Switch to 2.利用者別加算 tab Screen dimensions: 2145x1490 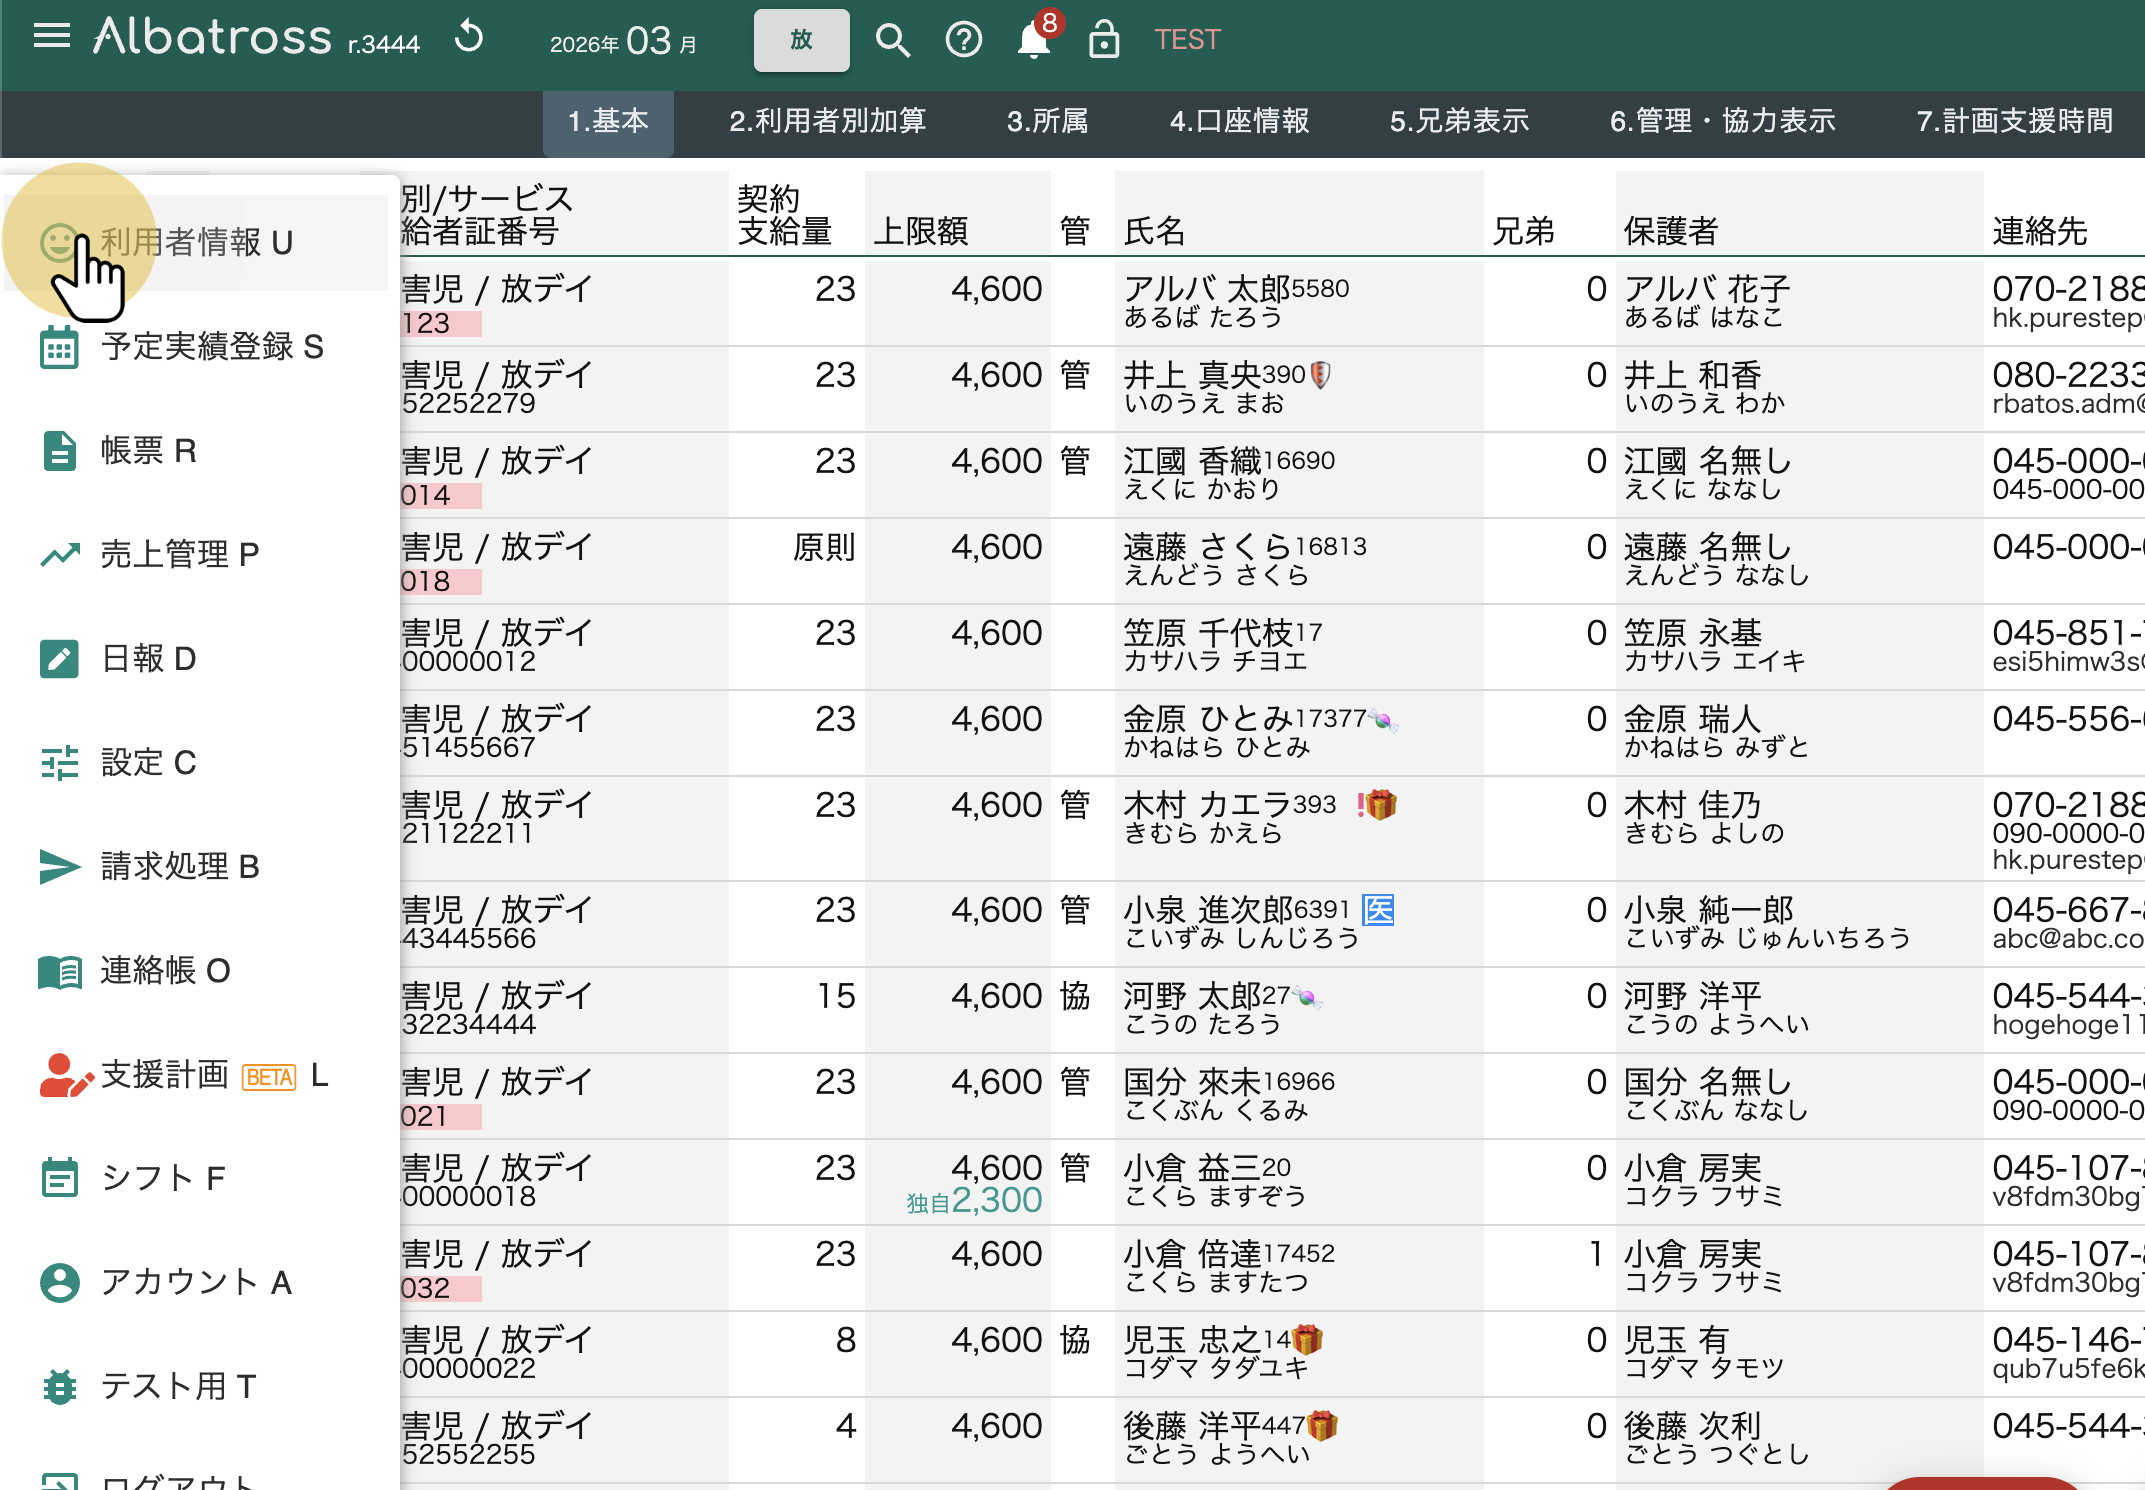[827, 122]
